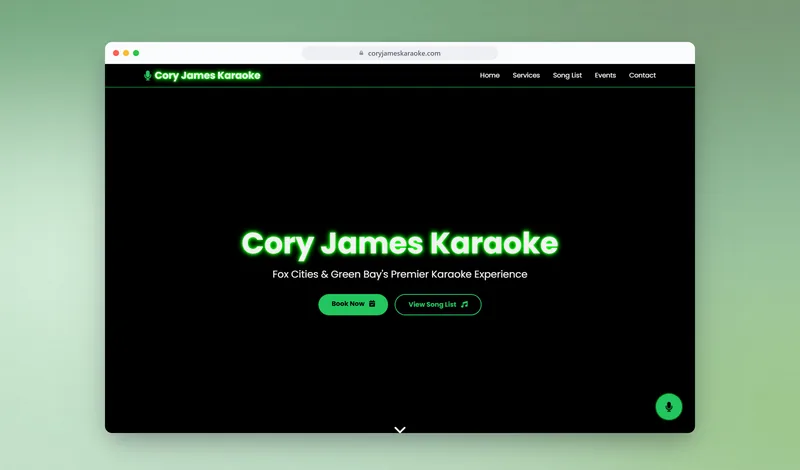The width and height of the screenshot is (800, 470).
Task: Open the Events nav link
Action: [605, 75]
